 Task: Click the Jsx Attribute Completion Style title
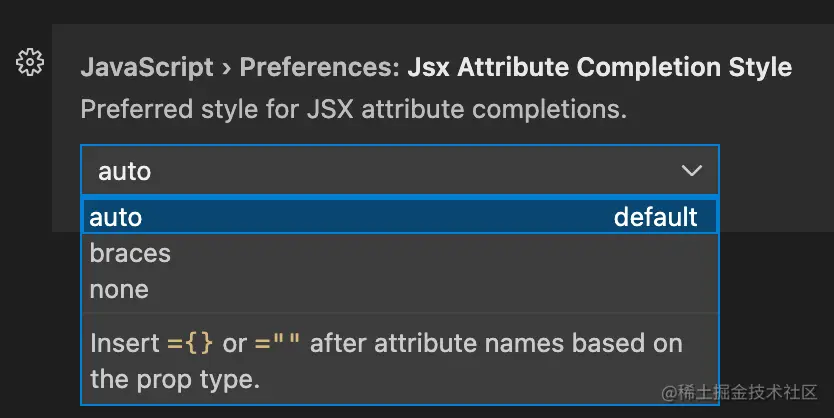(599, 68)
